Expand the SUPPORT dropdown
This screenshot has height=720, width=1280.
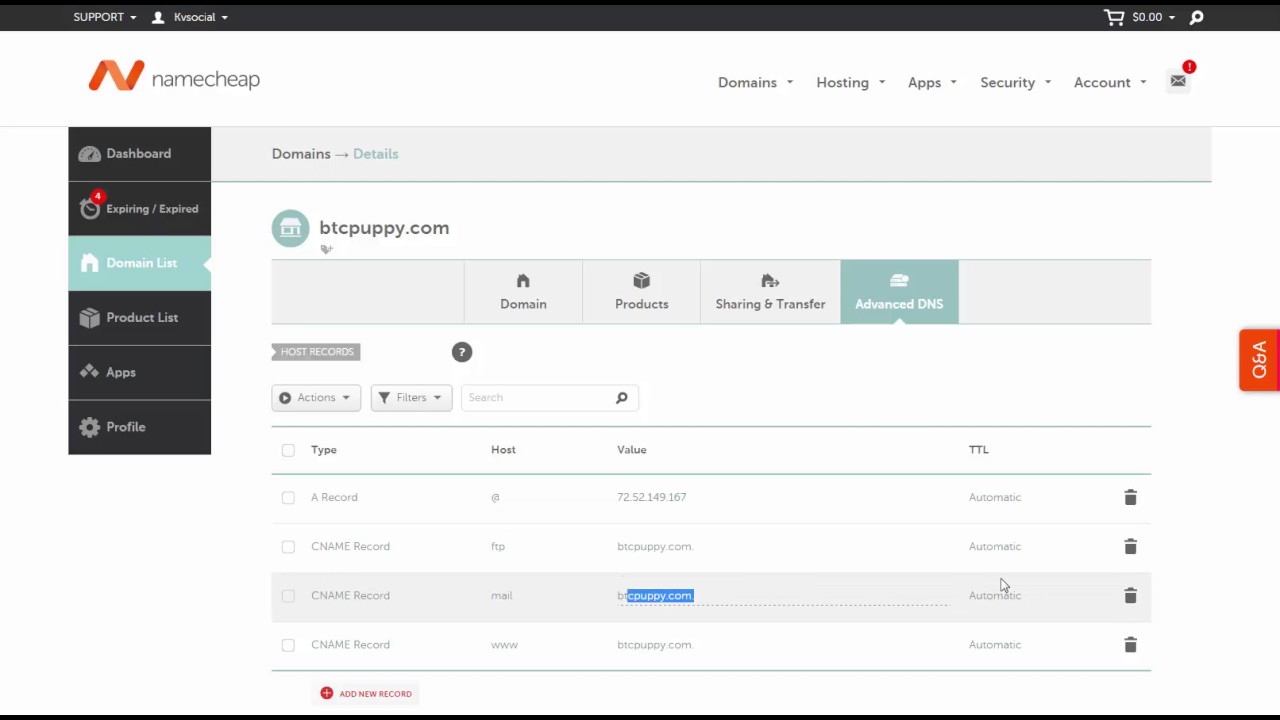coord(105,17)
